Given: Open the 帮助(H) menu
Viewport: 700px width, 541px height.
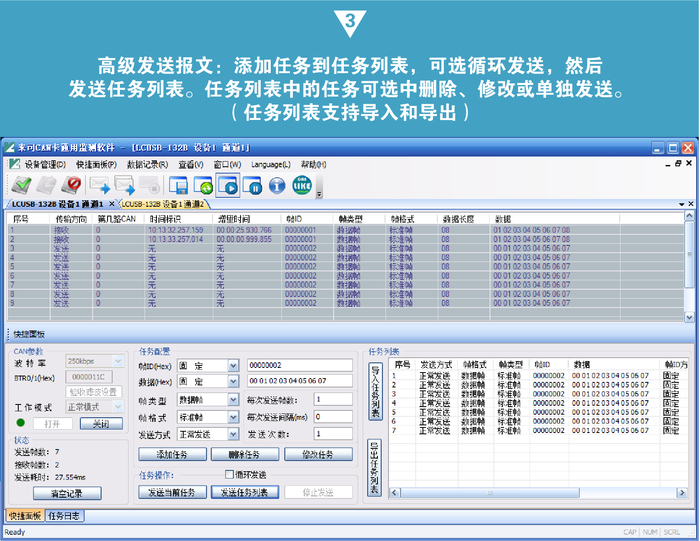Looking at the screenshot, I should pyautogui.click(x=313, y=165).
